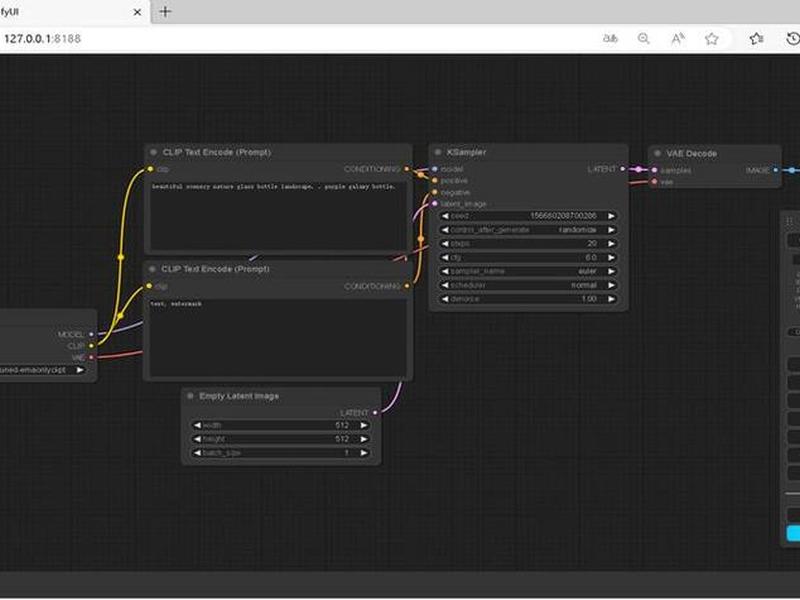
Task: Open a new browser tab with plus icon
Action: (x=165, y=11)
